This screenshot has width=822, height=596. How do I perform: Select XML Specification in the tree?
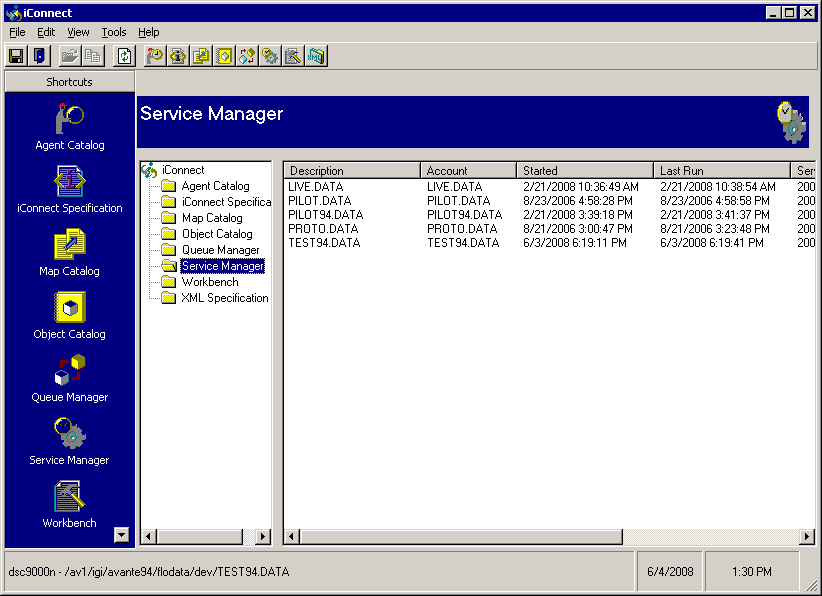point(224,298)
